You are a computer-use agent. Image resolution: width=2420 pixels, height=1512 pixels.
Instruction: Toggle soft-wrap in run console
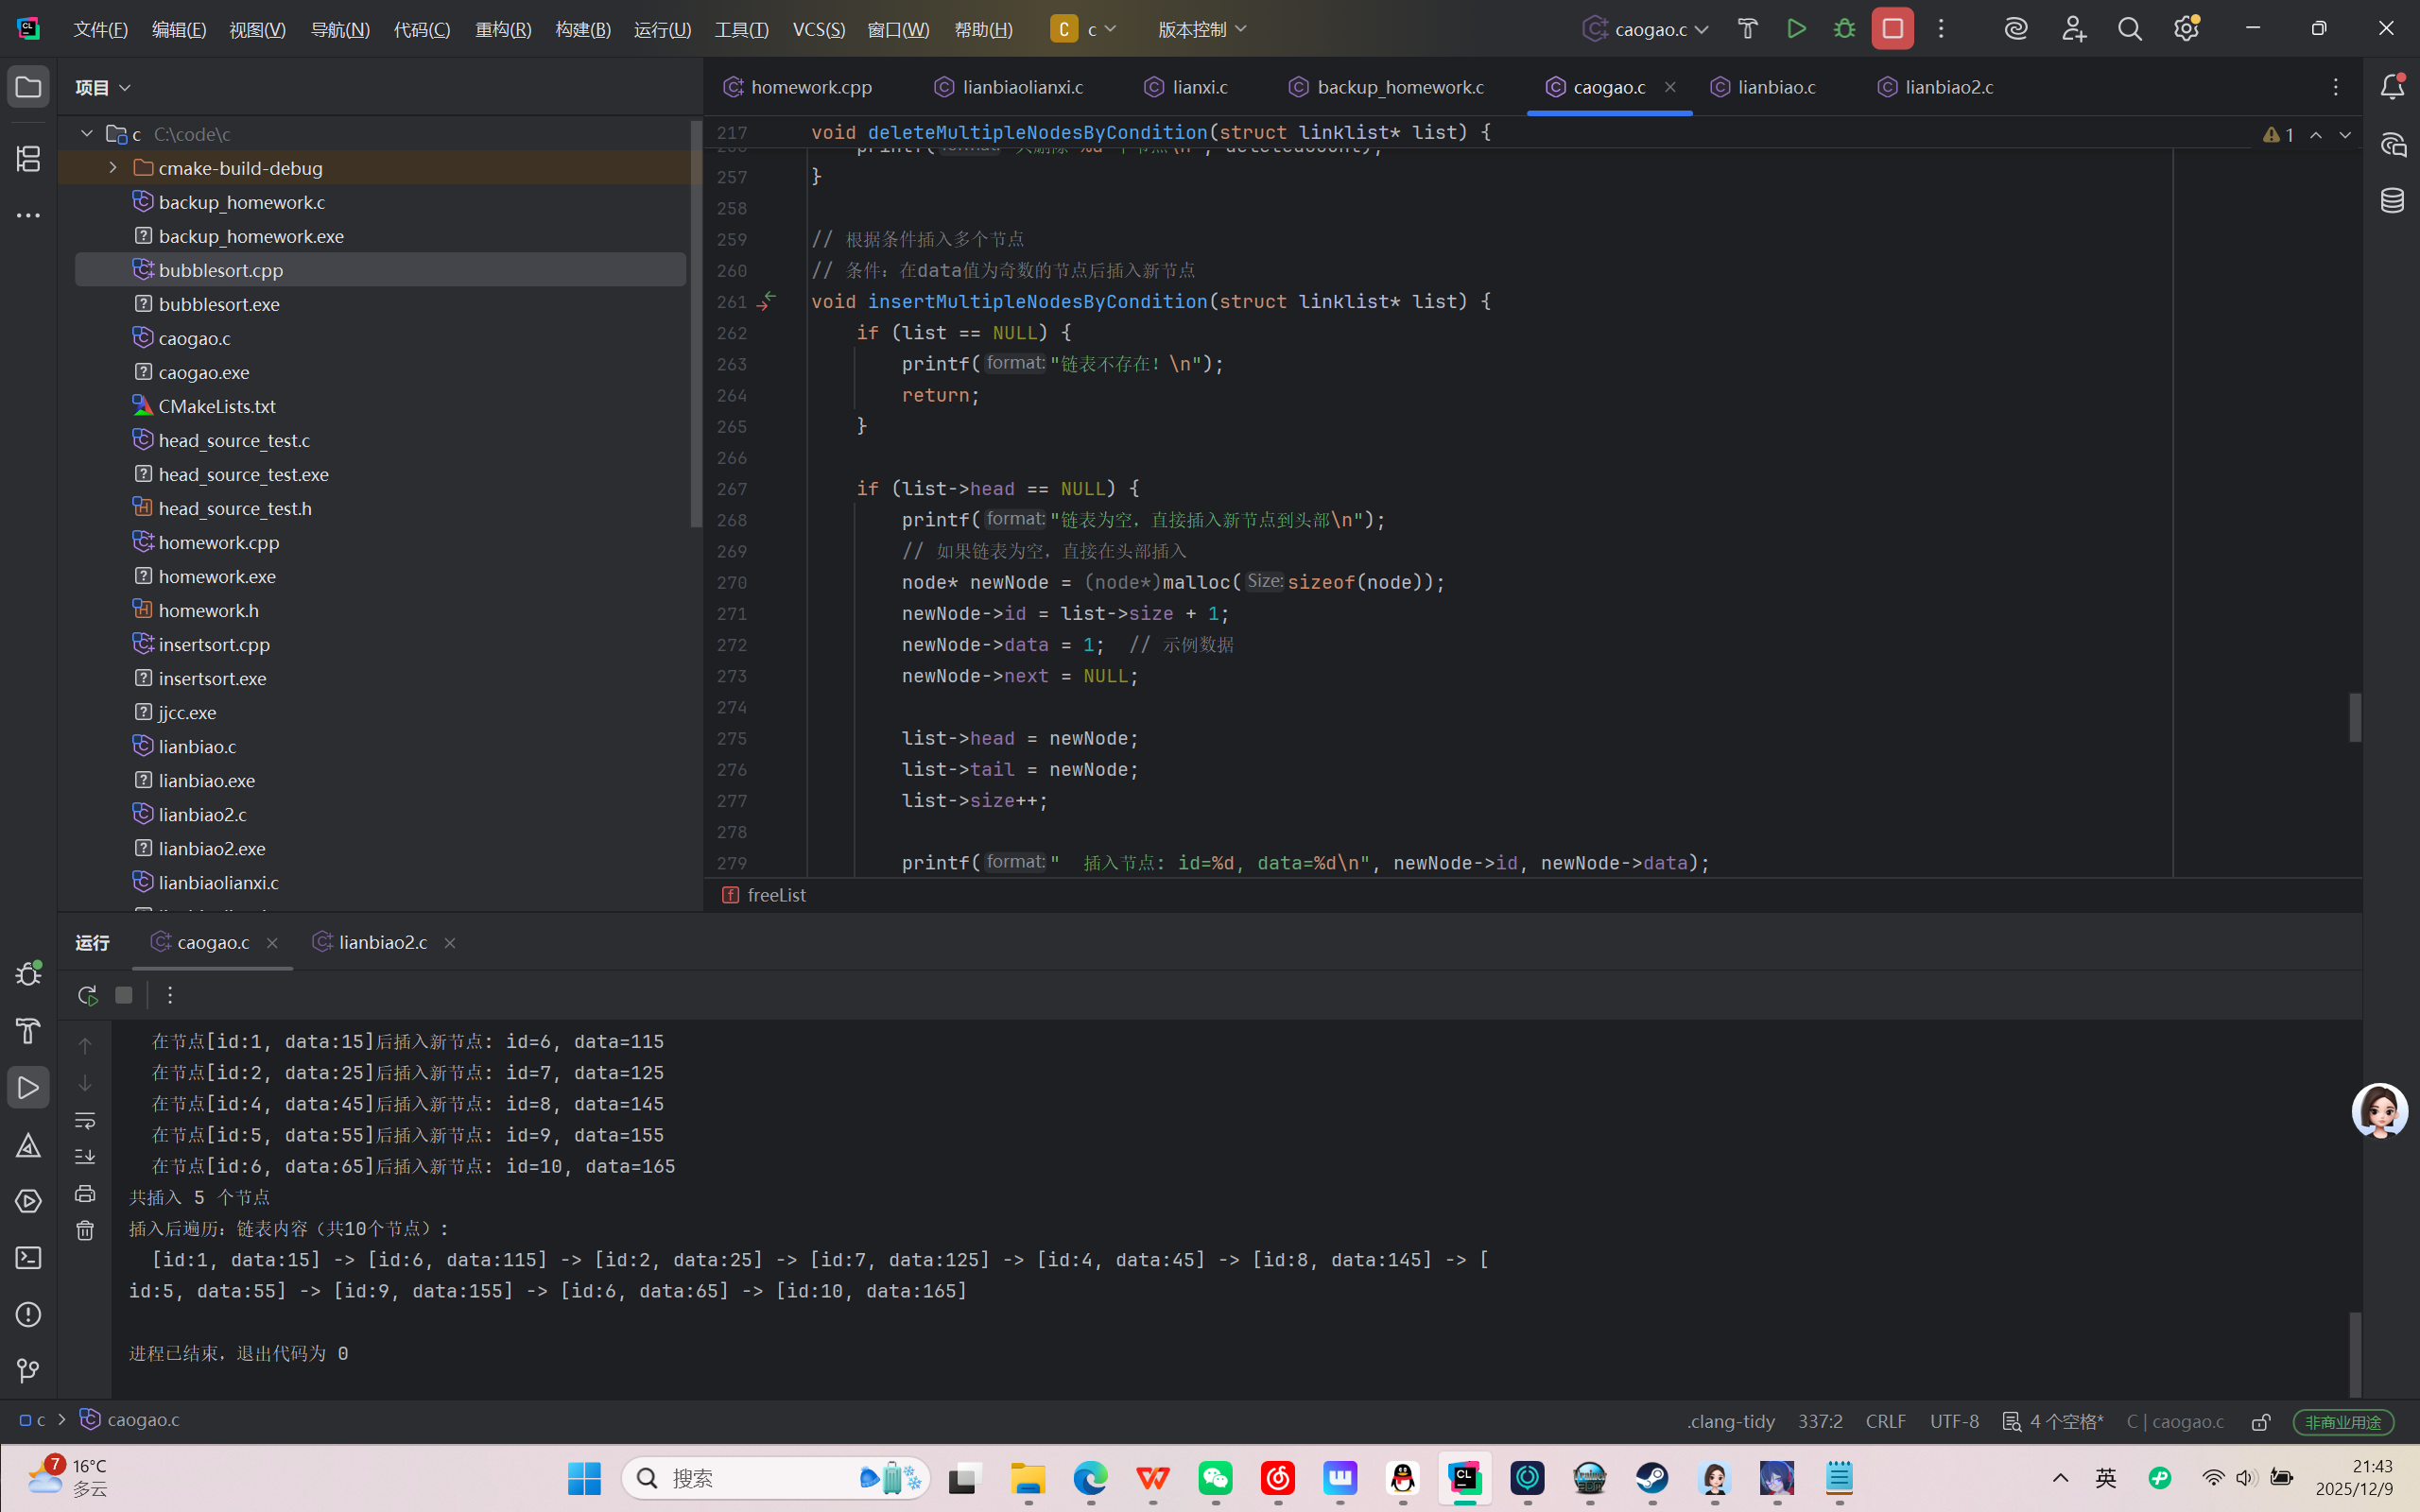click(85, 1120)
